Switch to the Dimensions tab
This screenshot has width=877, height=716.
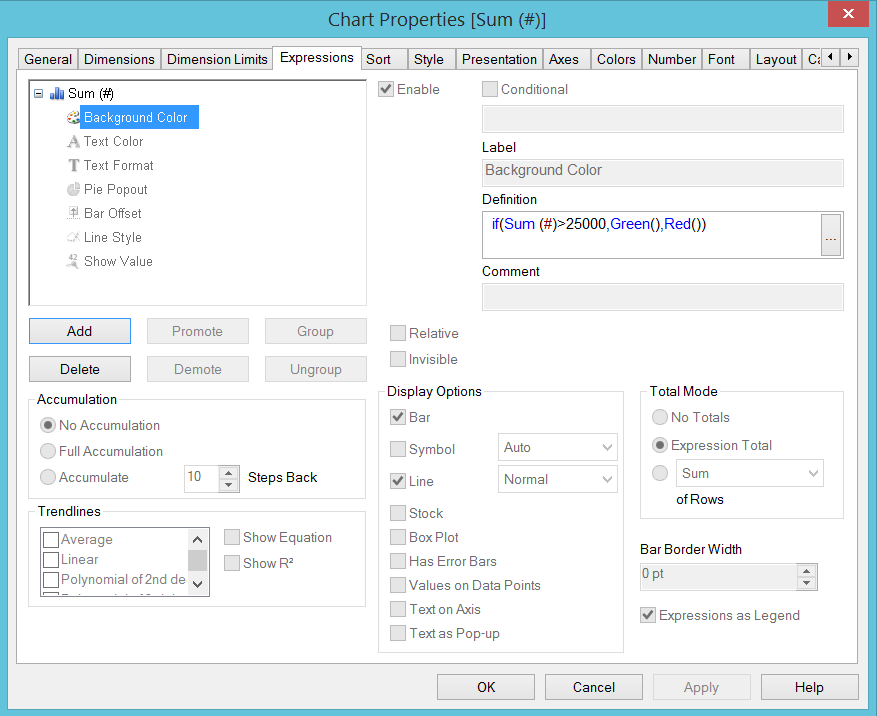tap(119, 59)
